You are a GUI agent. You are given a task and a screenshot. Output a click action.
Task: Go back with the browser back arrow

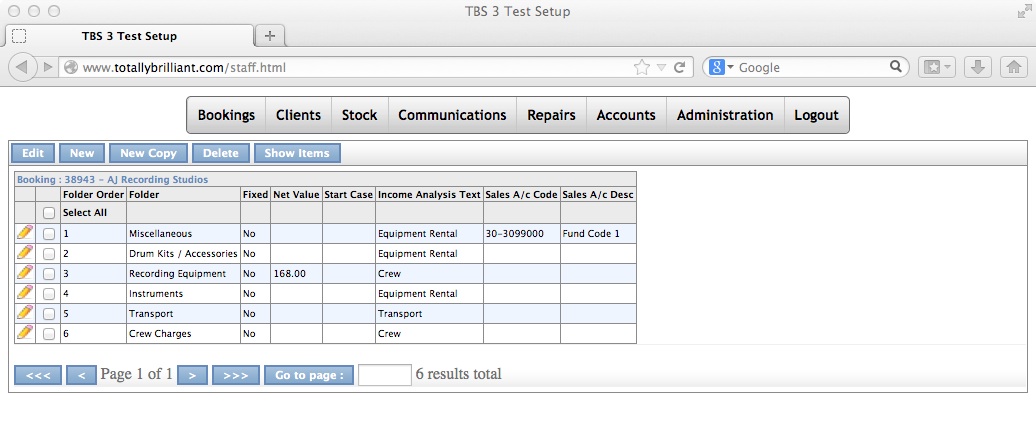click(x=22, y=67)
